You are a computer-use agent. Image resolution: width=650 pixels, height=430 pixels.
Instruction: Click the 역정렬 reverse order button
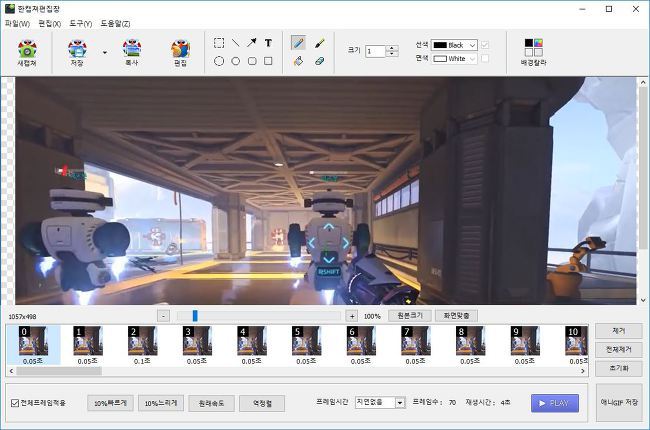click(x=262, y=403)
